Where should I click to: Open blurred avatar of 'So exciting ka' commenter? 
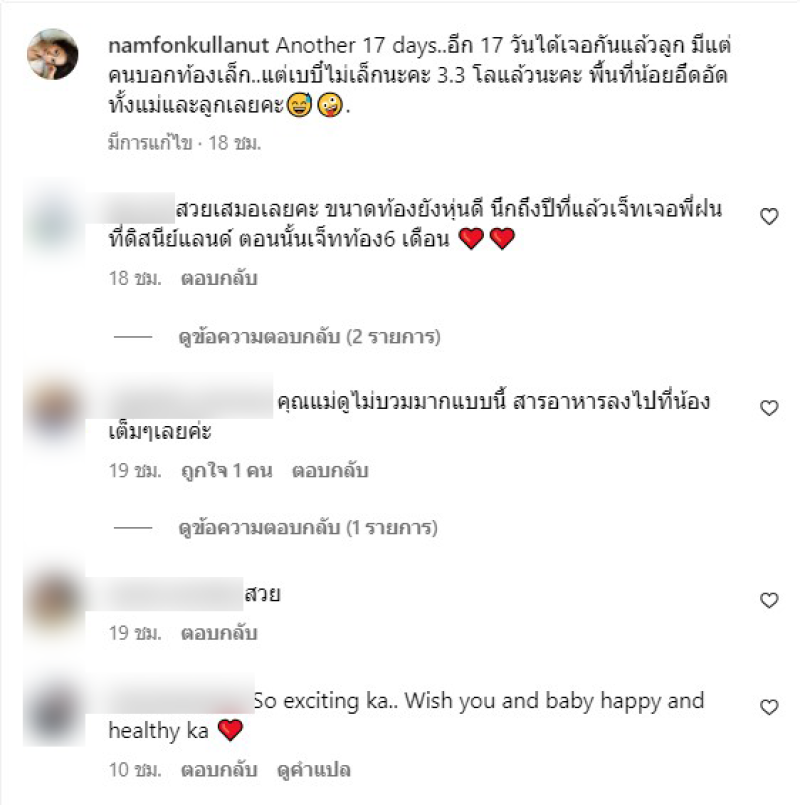[x=54, y=711]
